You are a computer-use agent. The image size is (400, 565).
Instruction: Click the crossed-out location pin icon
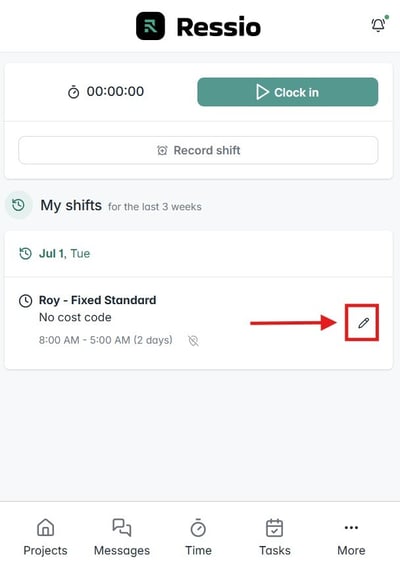coord(194,341)
